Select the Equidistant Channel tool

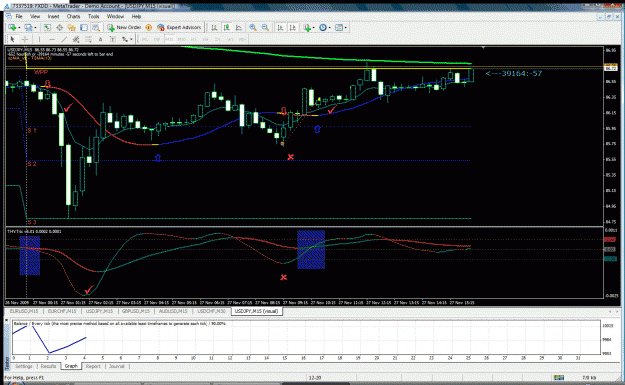[x=76, y=39]
